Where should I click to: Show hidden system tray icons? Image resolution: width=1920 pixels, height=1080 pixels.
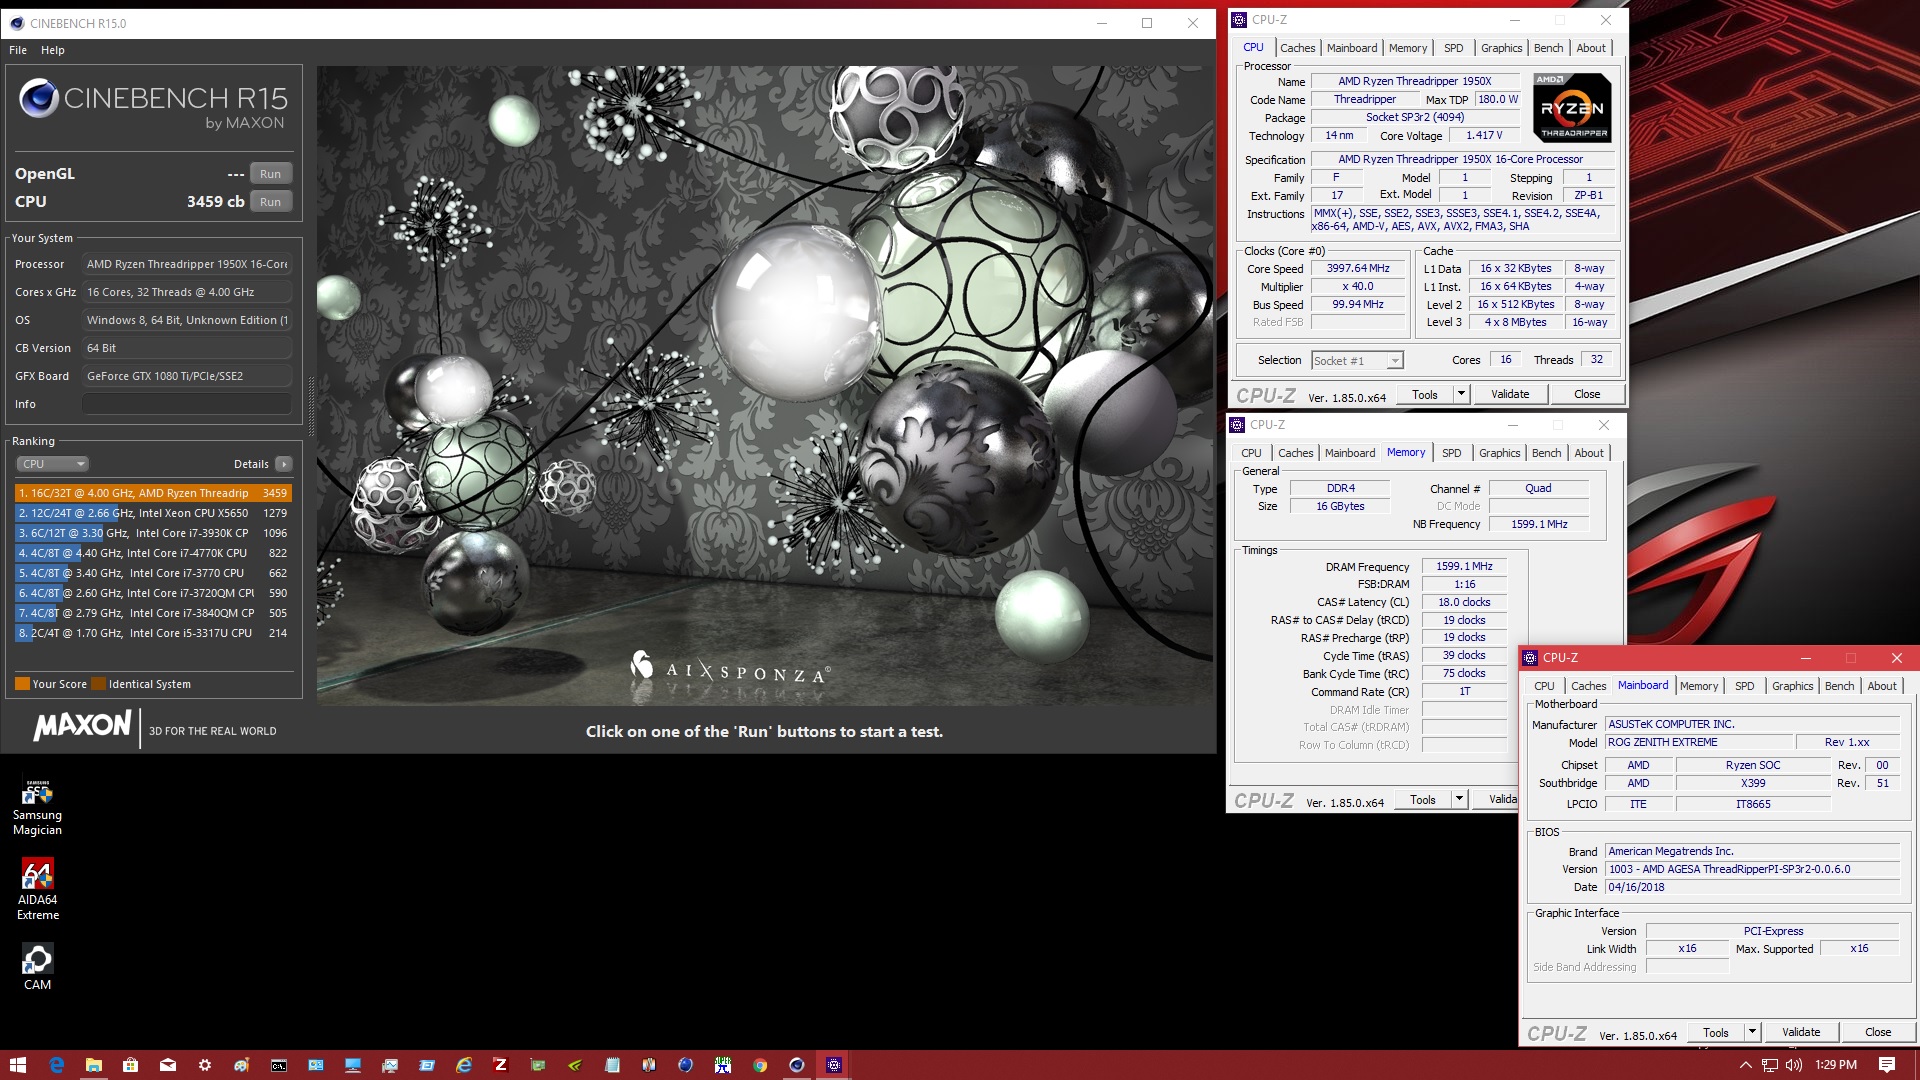(1746, 1065)
